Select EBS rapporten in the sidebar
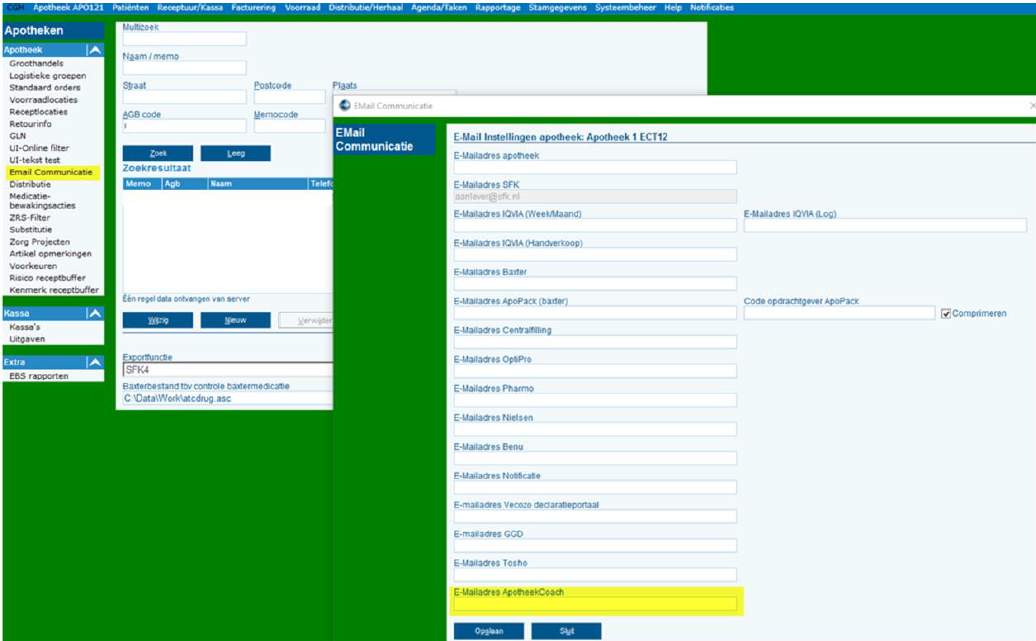Screen dimensions: 1036x641 click(x=38, y=376)
